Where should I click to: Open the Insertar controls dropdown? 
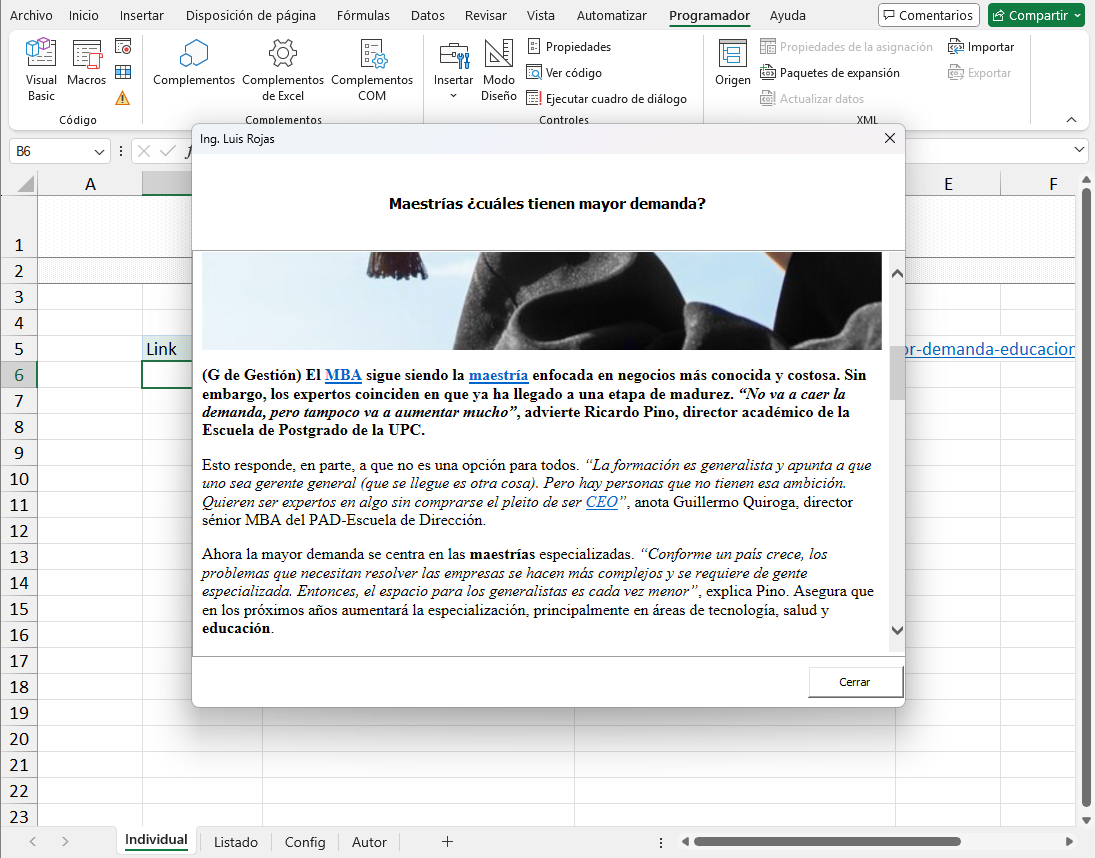453,71
